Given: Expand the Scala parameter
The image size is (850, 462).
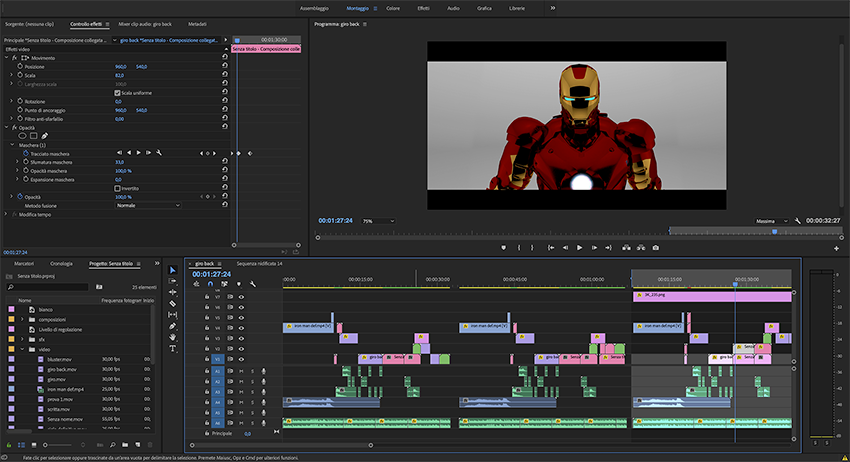Looking at the screenshot, I should (x=11, y=75).
